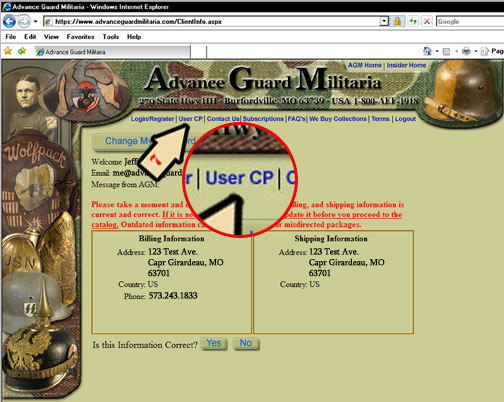The image size is (504, 402).
Task: Expand the Home button dropdown arrow
Action: click(x=437, y=51)
